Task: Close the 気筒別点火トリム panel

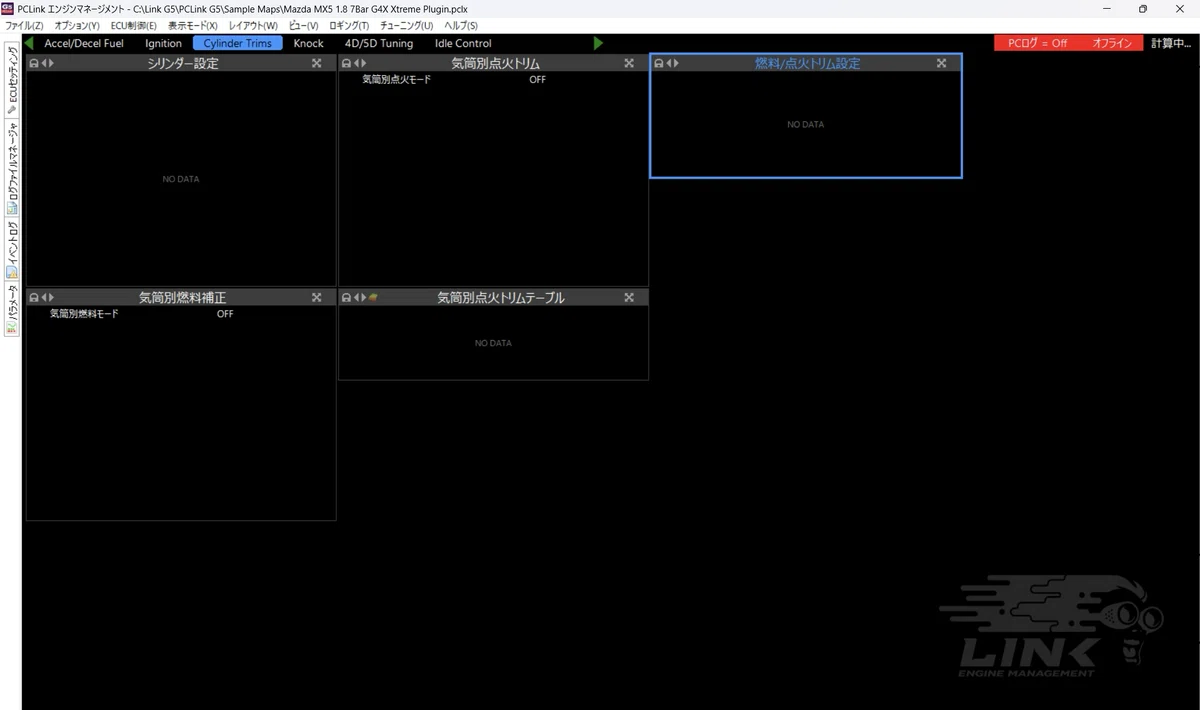Action: point(629,63)
